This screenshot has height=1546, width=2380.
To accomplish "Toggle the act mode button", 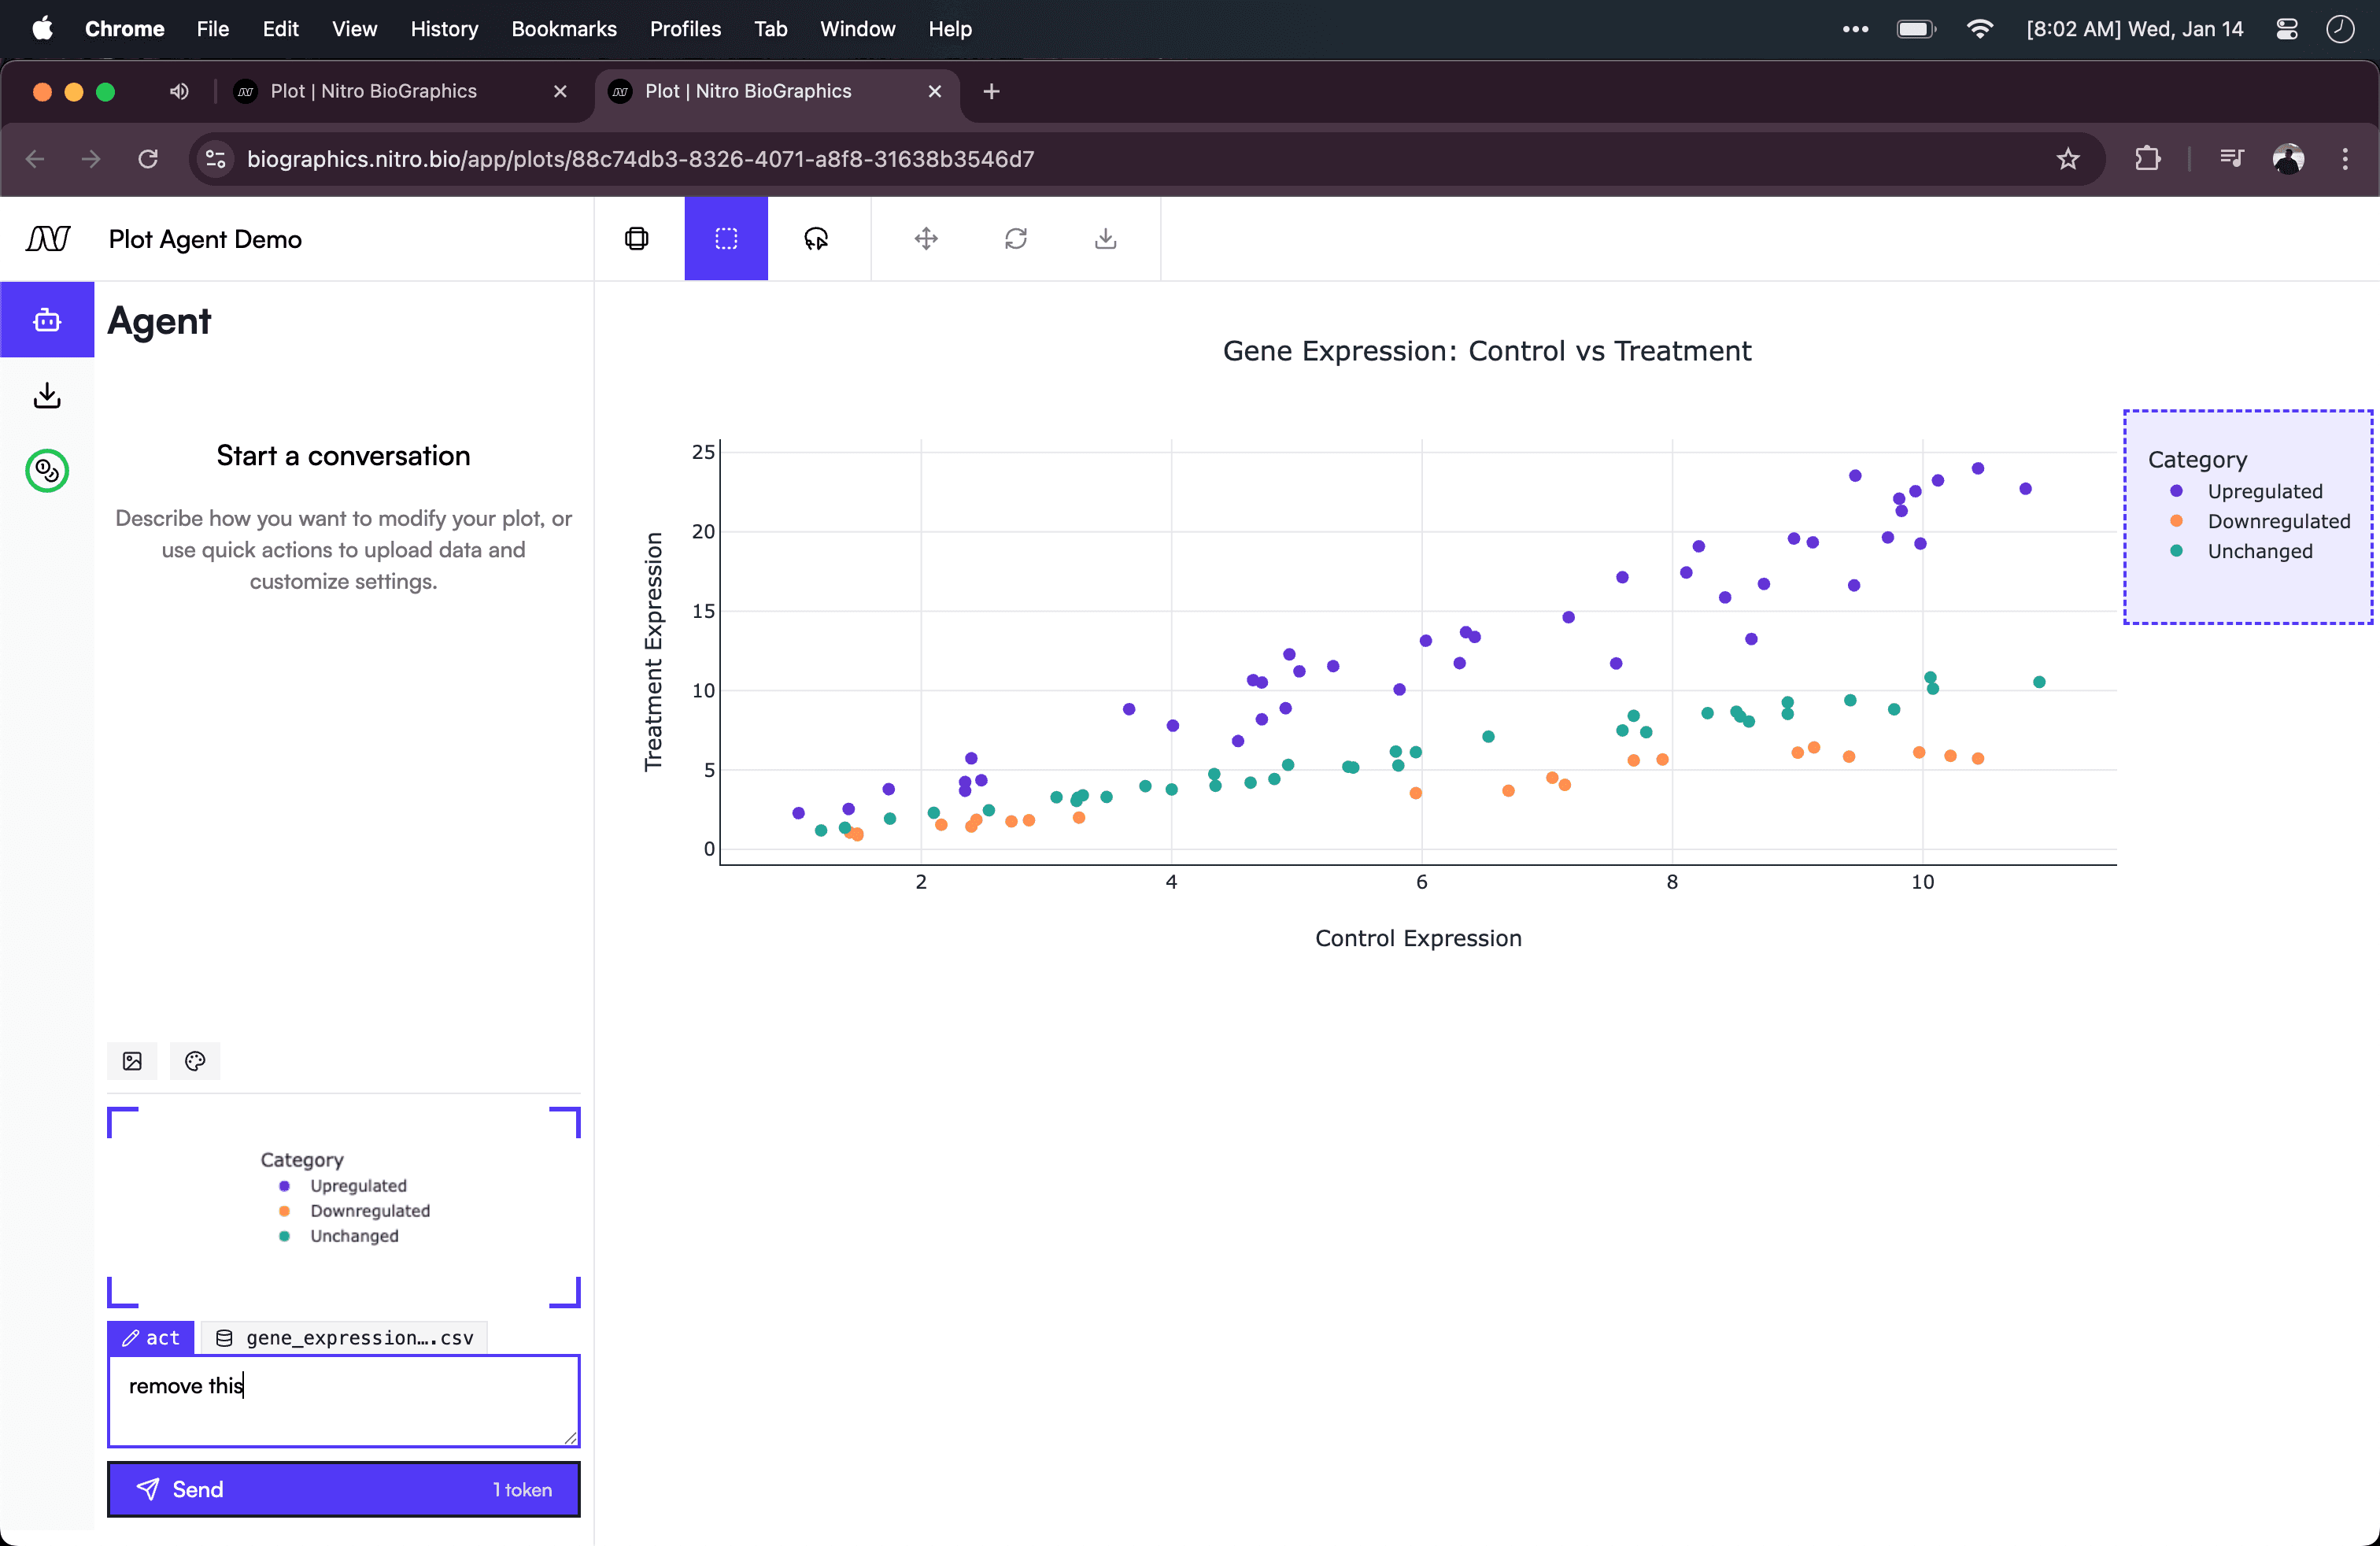I will (x=151, y=1338).
